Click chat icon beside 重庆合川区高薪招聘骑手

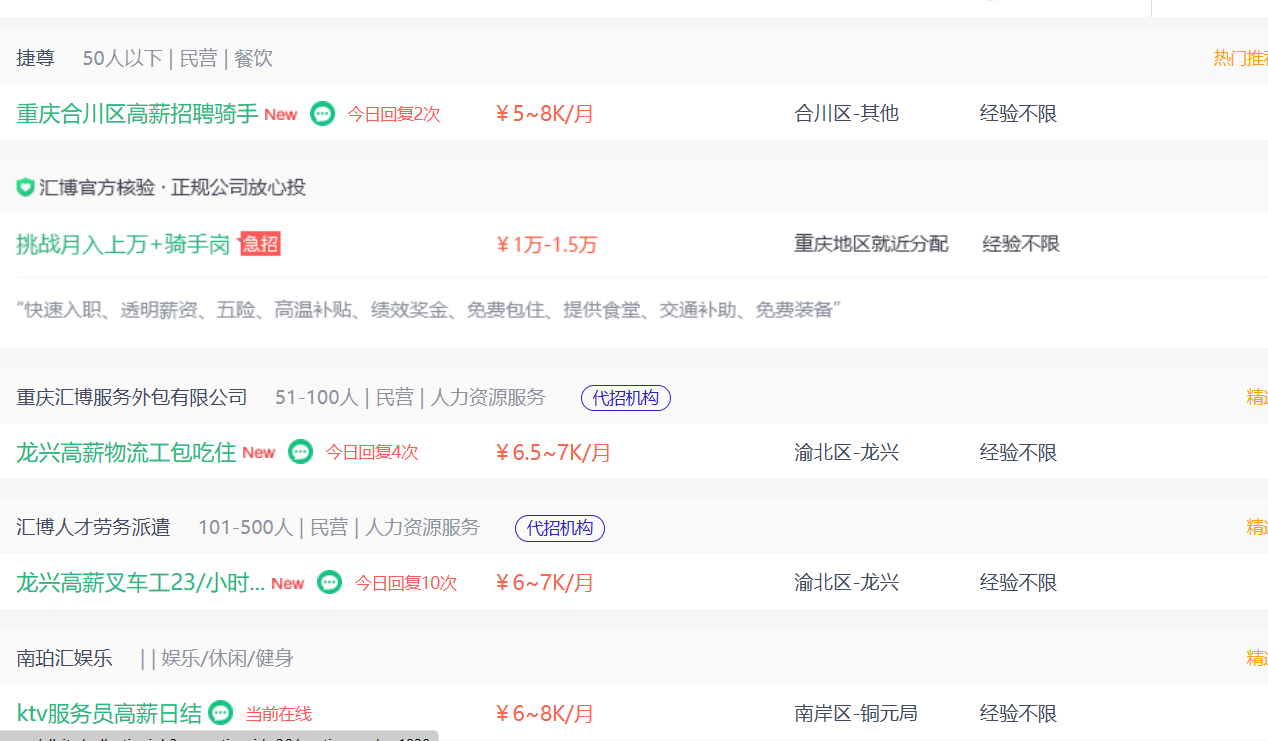click(322, 113)
